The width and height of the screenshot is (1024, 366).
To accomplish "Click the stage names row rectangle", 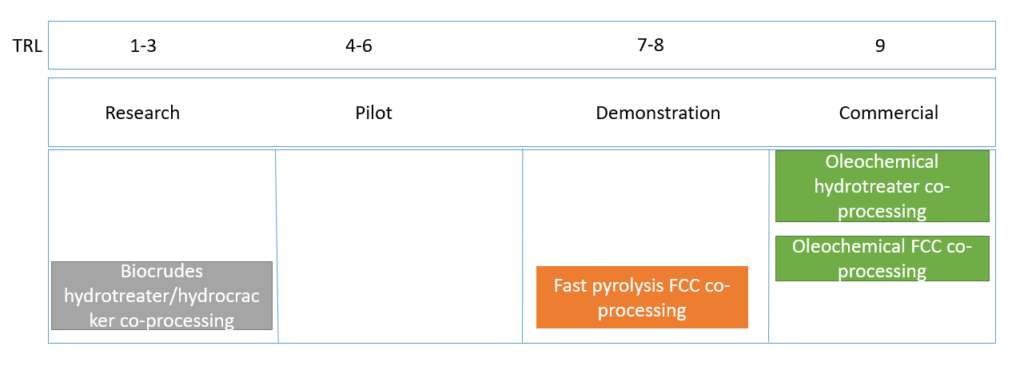I will [x=522, y=112].
